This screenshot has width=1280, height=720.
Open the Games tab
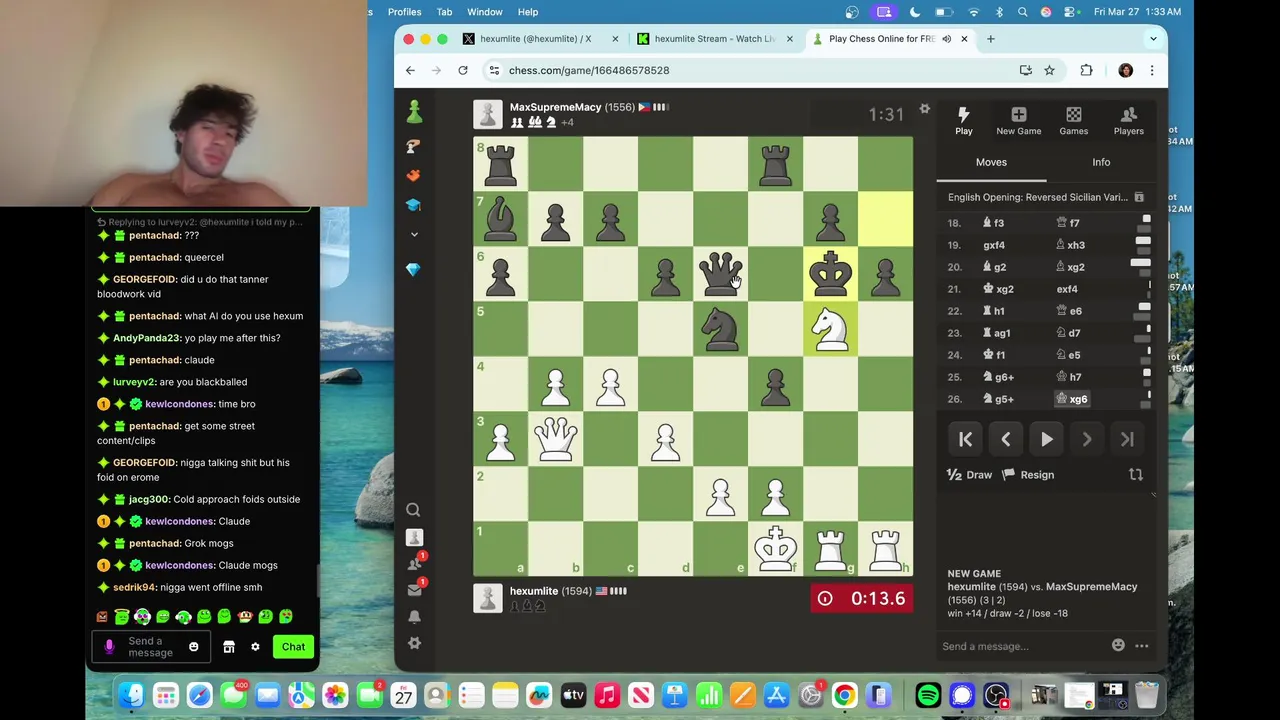[x=1073, y=121]
